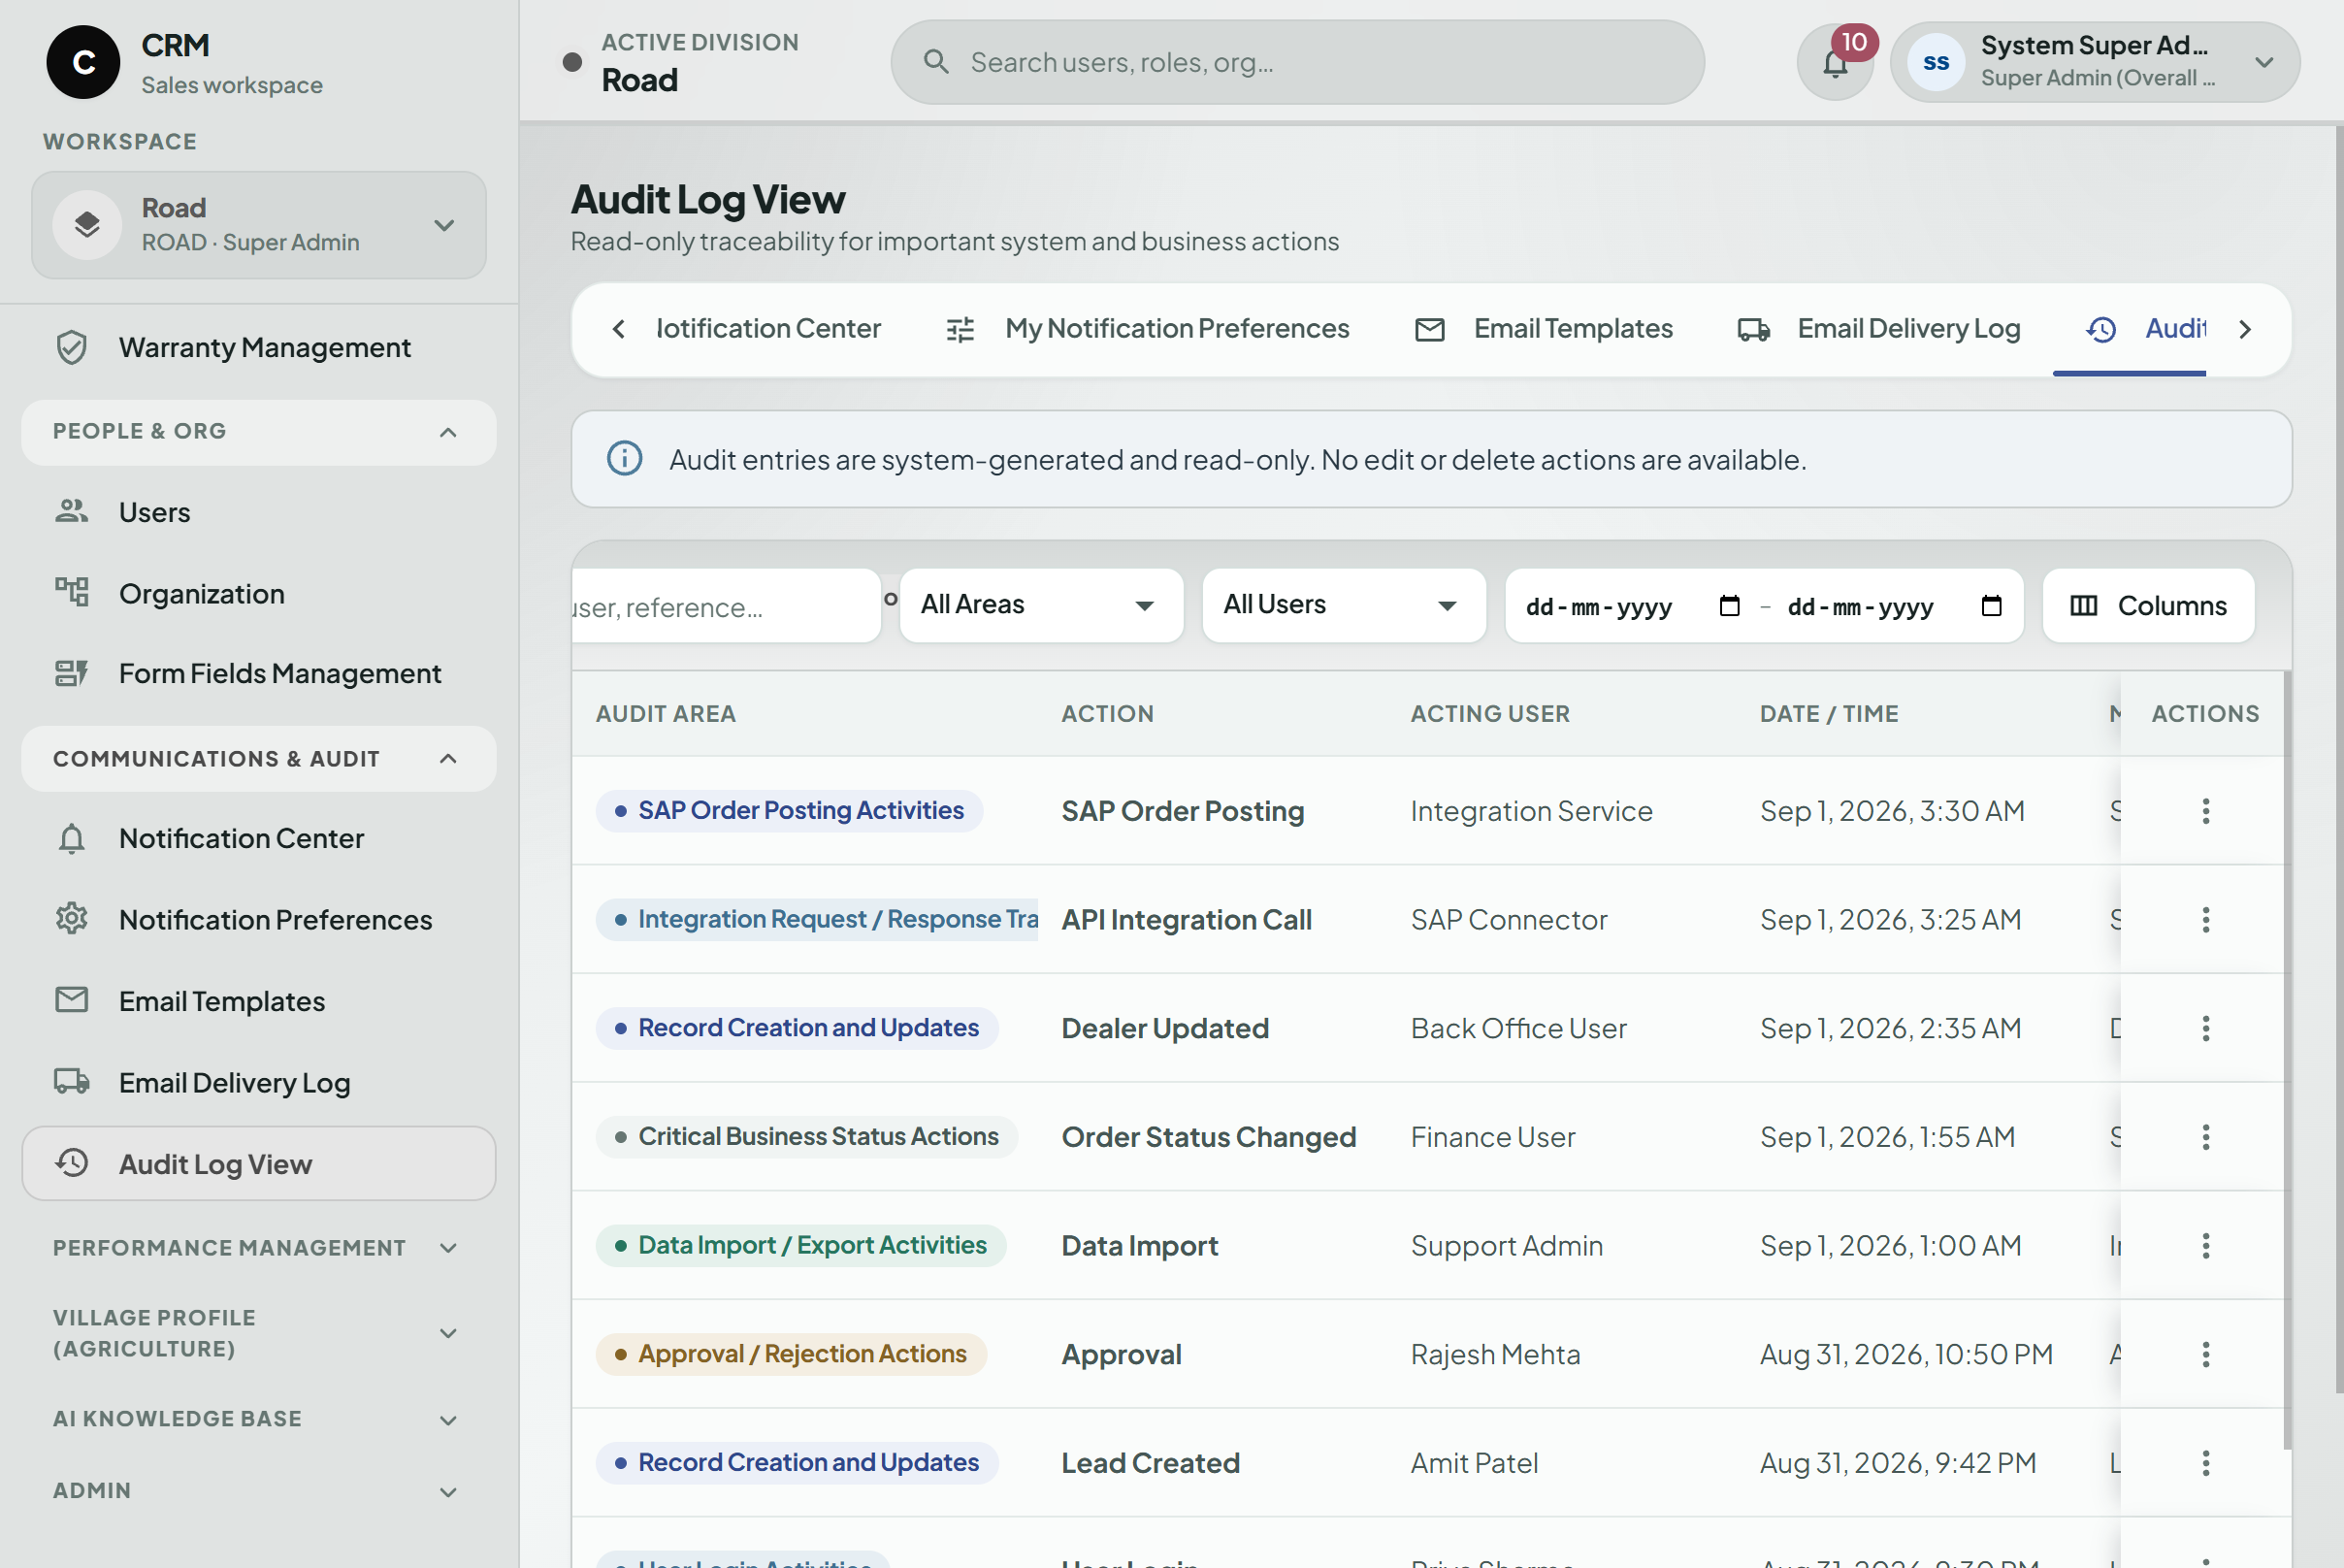Open the System Super Admin profile menu
2344x1568 pixels.
(x=2094, y=62)
